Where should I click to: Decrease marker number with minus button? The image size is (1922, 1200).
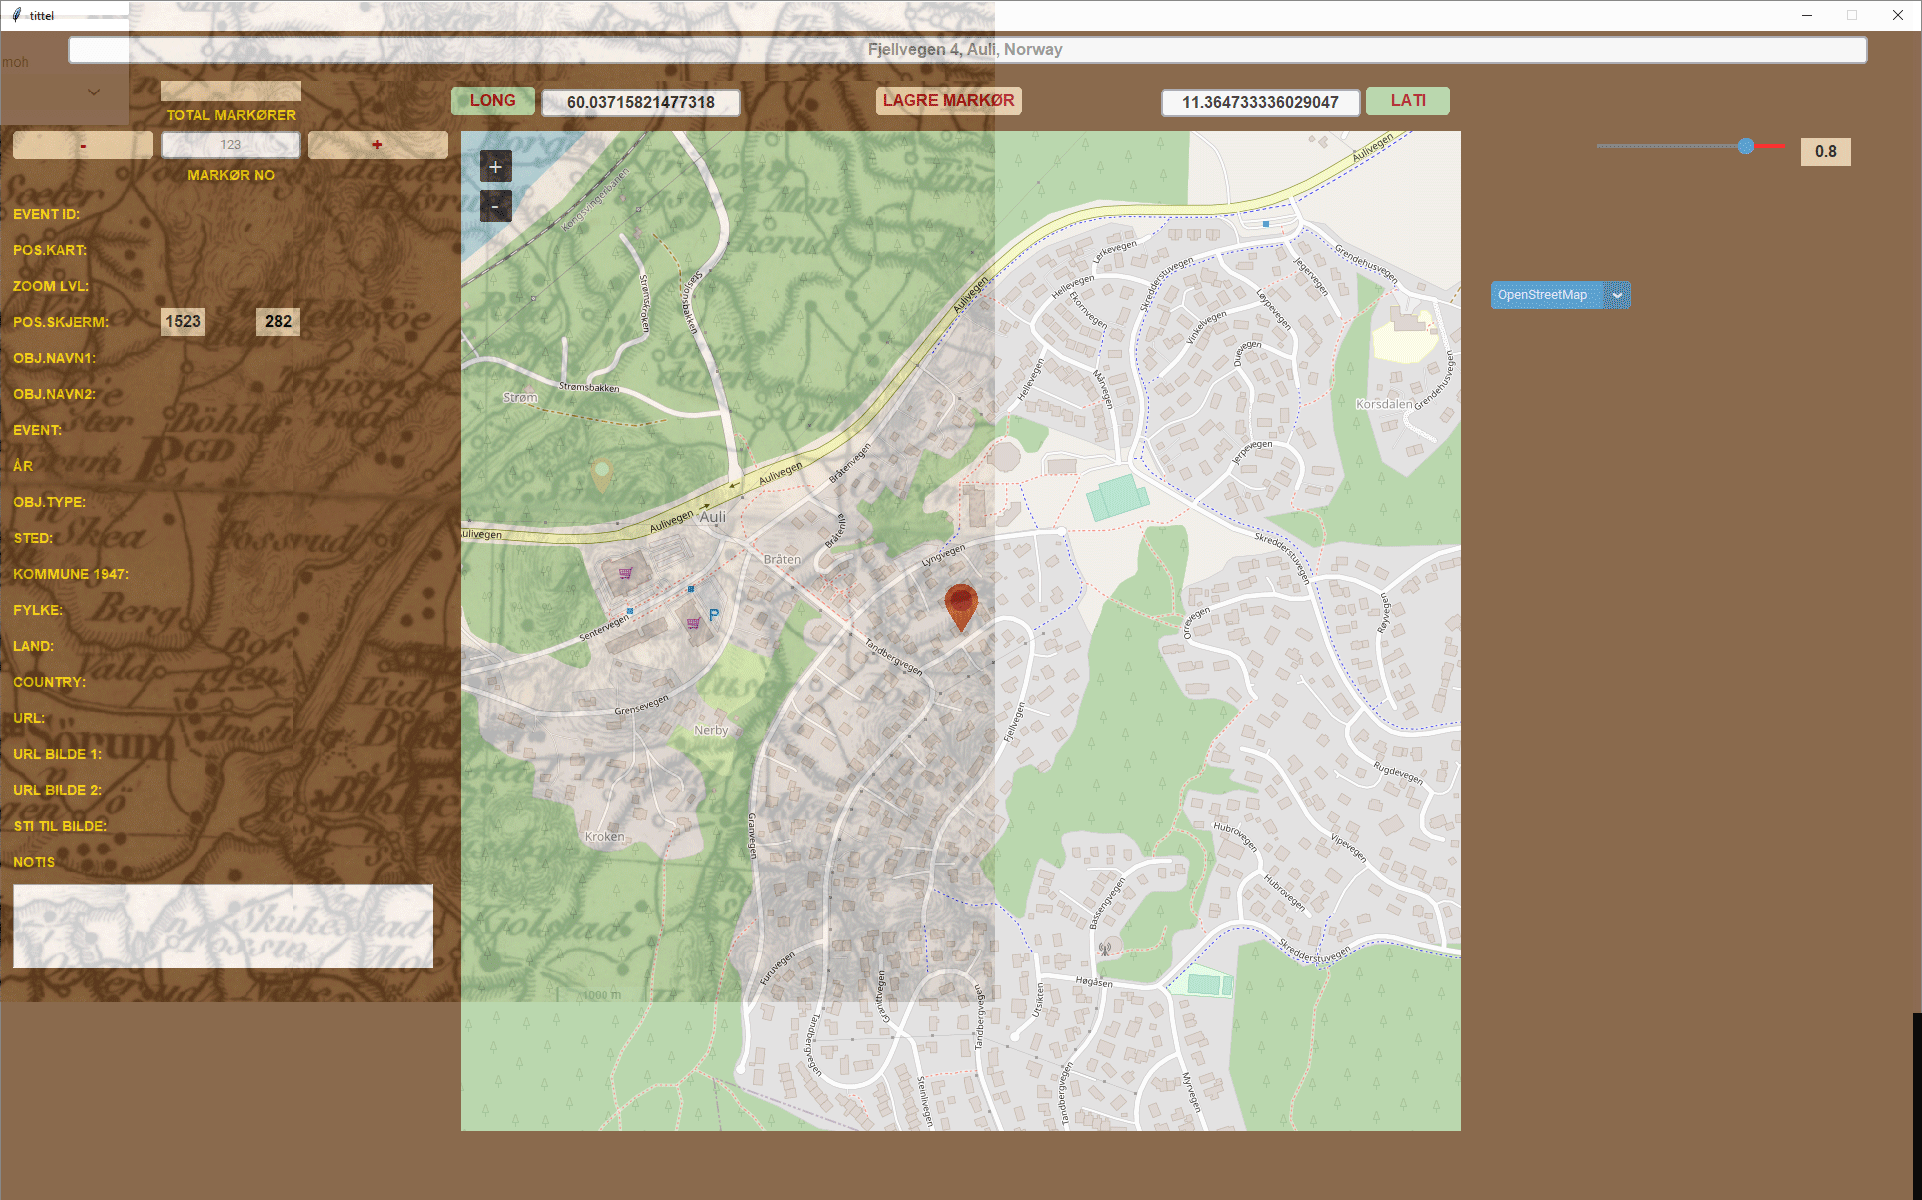tap(83, 145)
